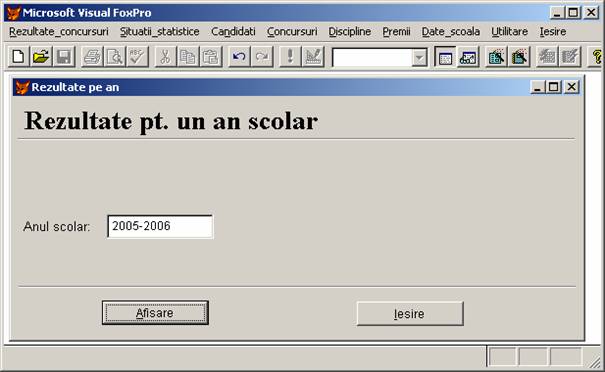
Task: Toggle the Command Window toolbar icon
Action: 445,57
